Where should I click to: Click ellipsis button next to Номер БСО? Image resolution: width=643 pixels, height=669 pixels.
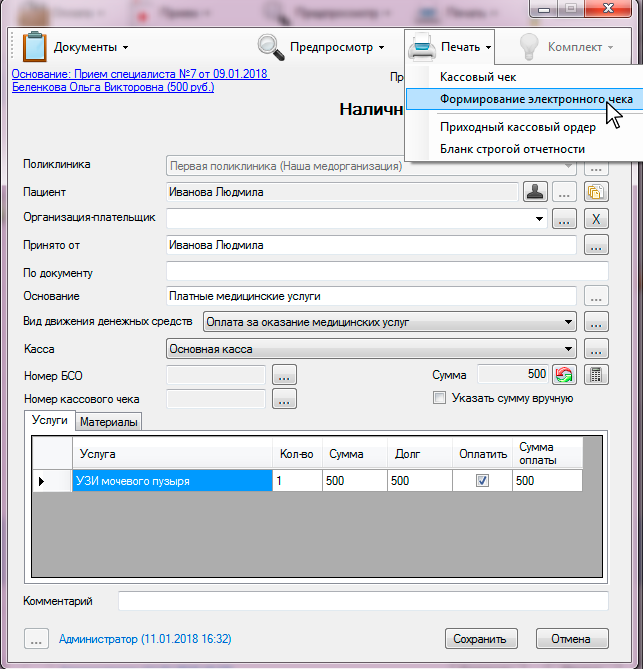click(x=284, y=375)
